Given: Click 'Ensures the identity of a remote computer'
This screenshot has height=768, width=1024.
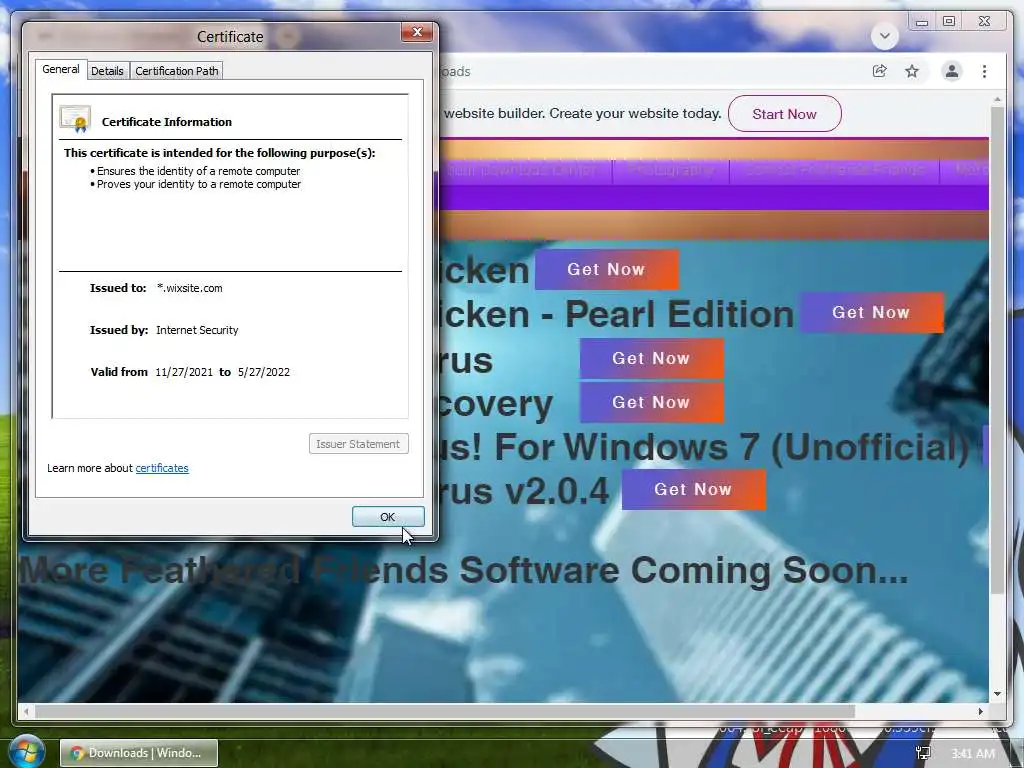Looking at the screenshot, I should (x=199, y=171).
